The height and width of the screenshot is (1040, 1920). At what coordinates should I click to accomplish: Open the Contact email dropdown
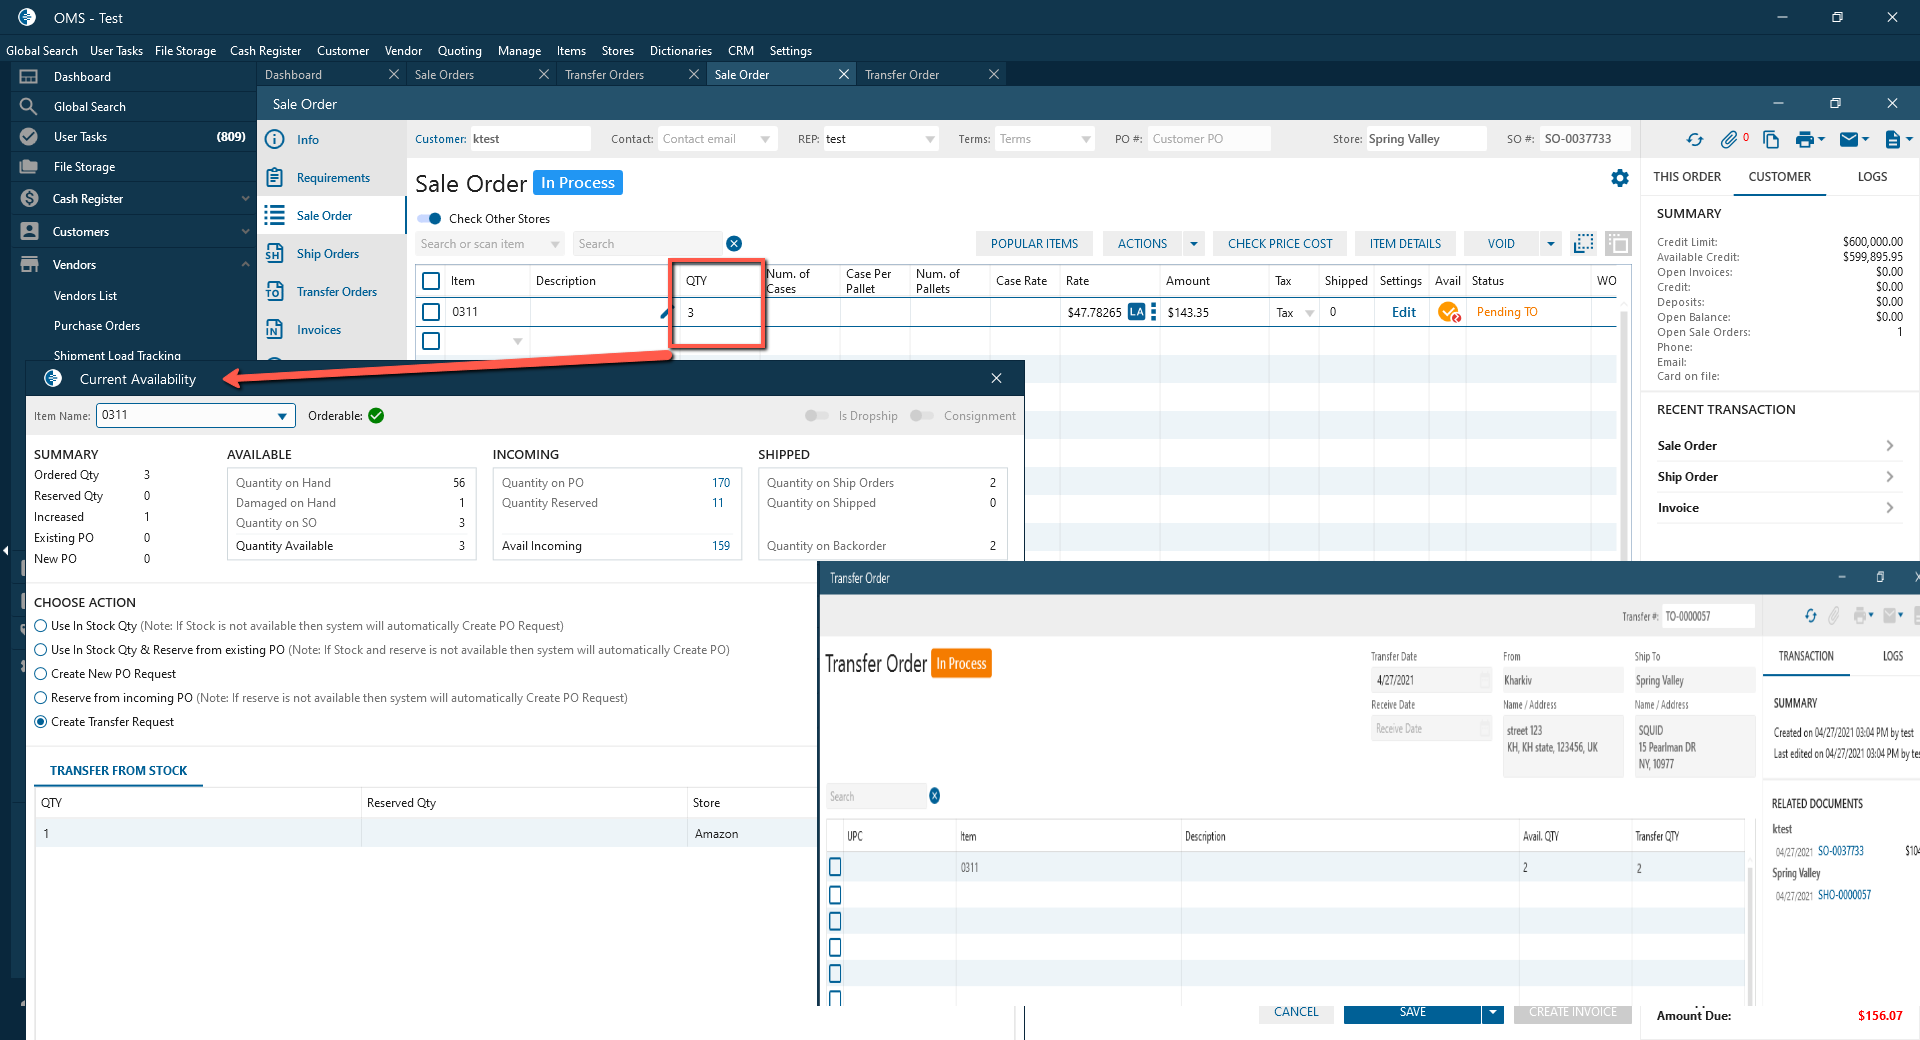(x=765, y=140)
